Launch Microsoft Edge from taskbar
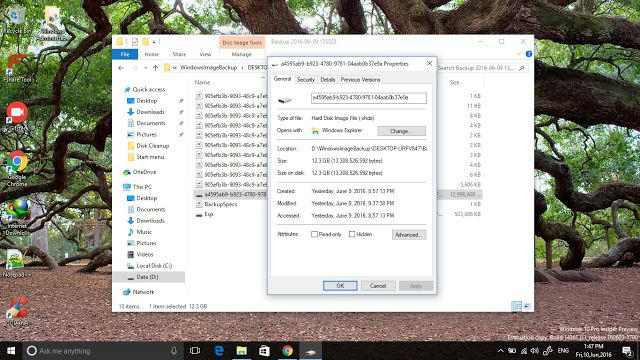This screenshot has height=360, width=640. [x=219, y=351]
